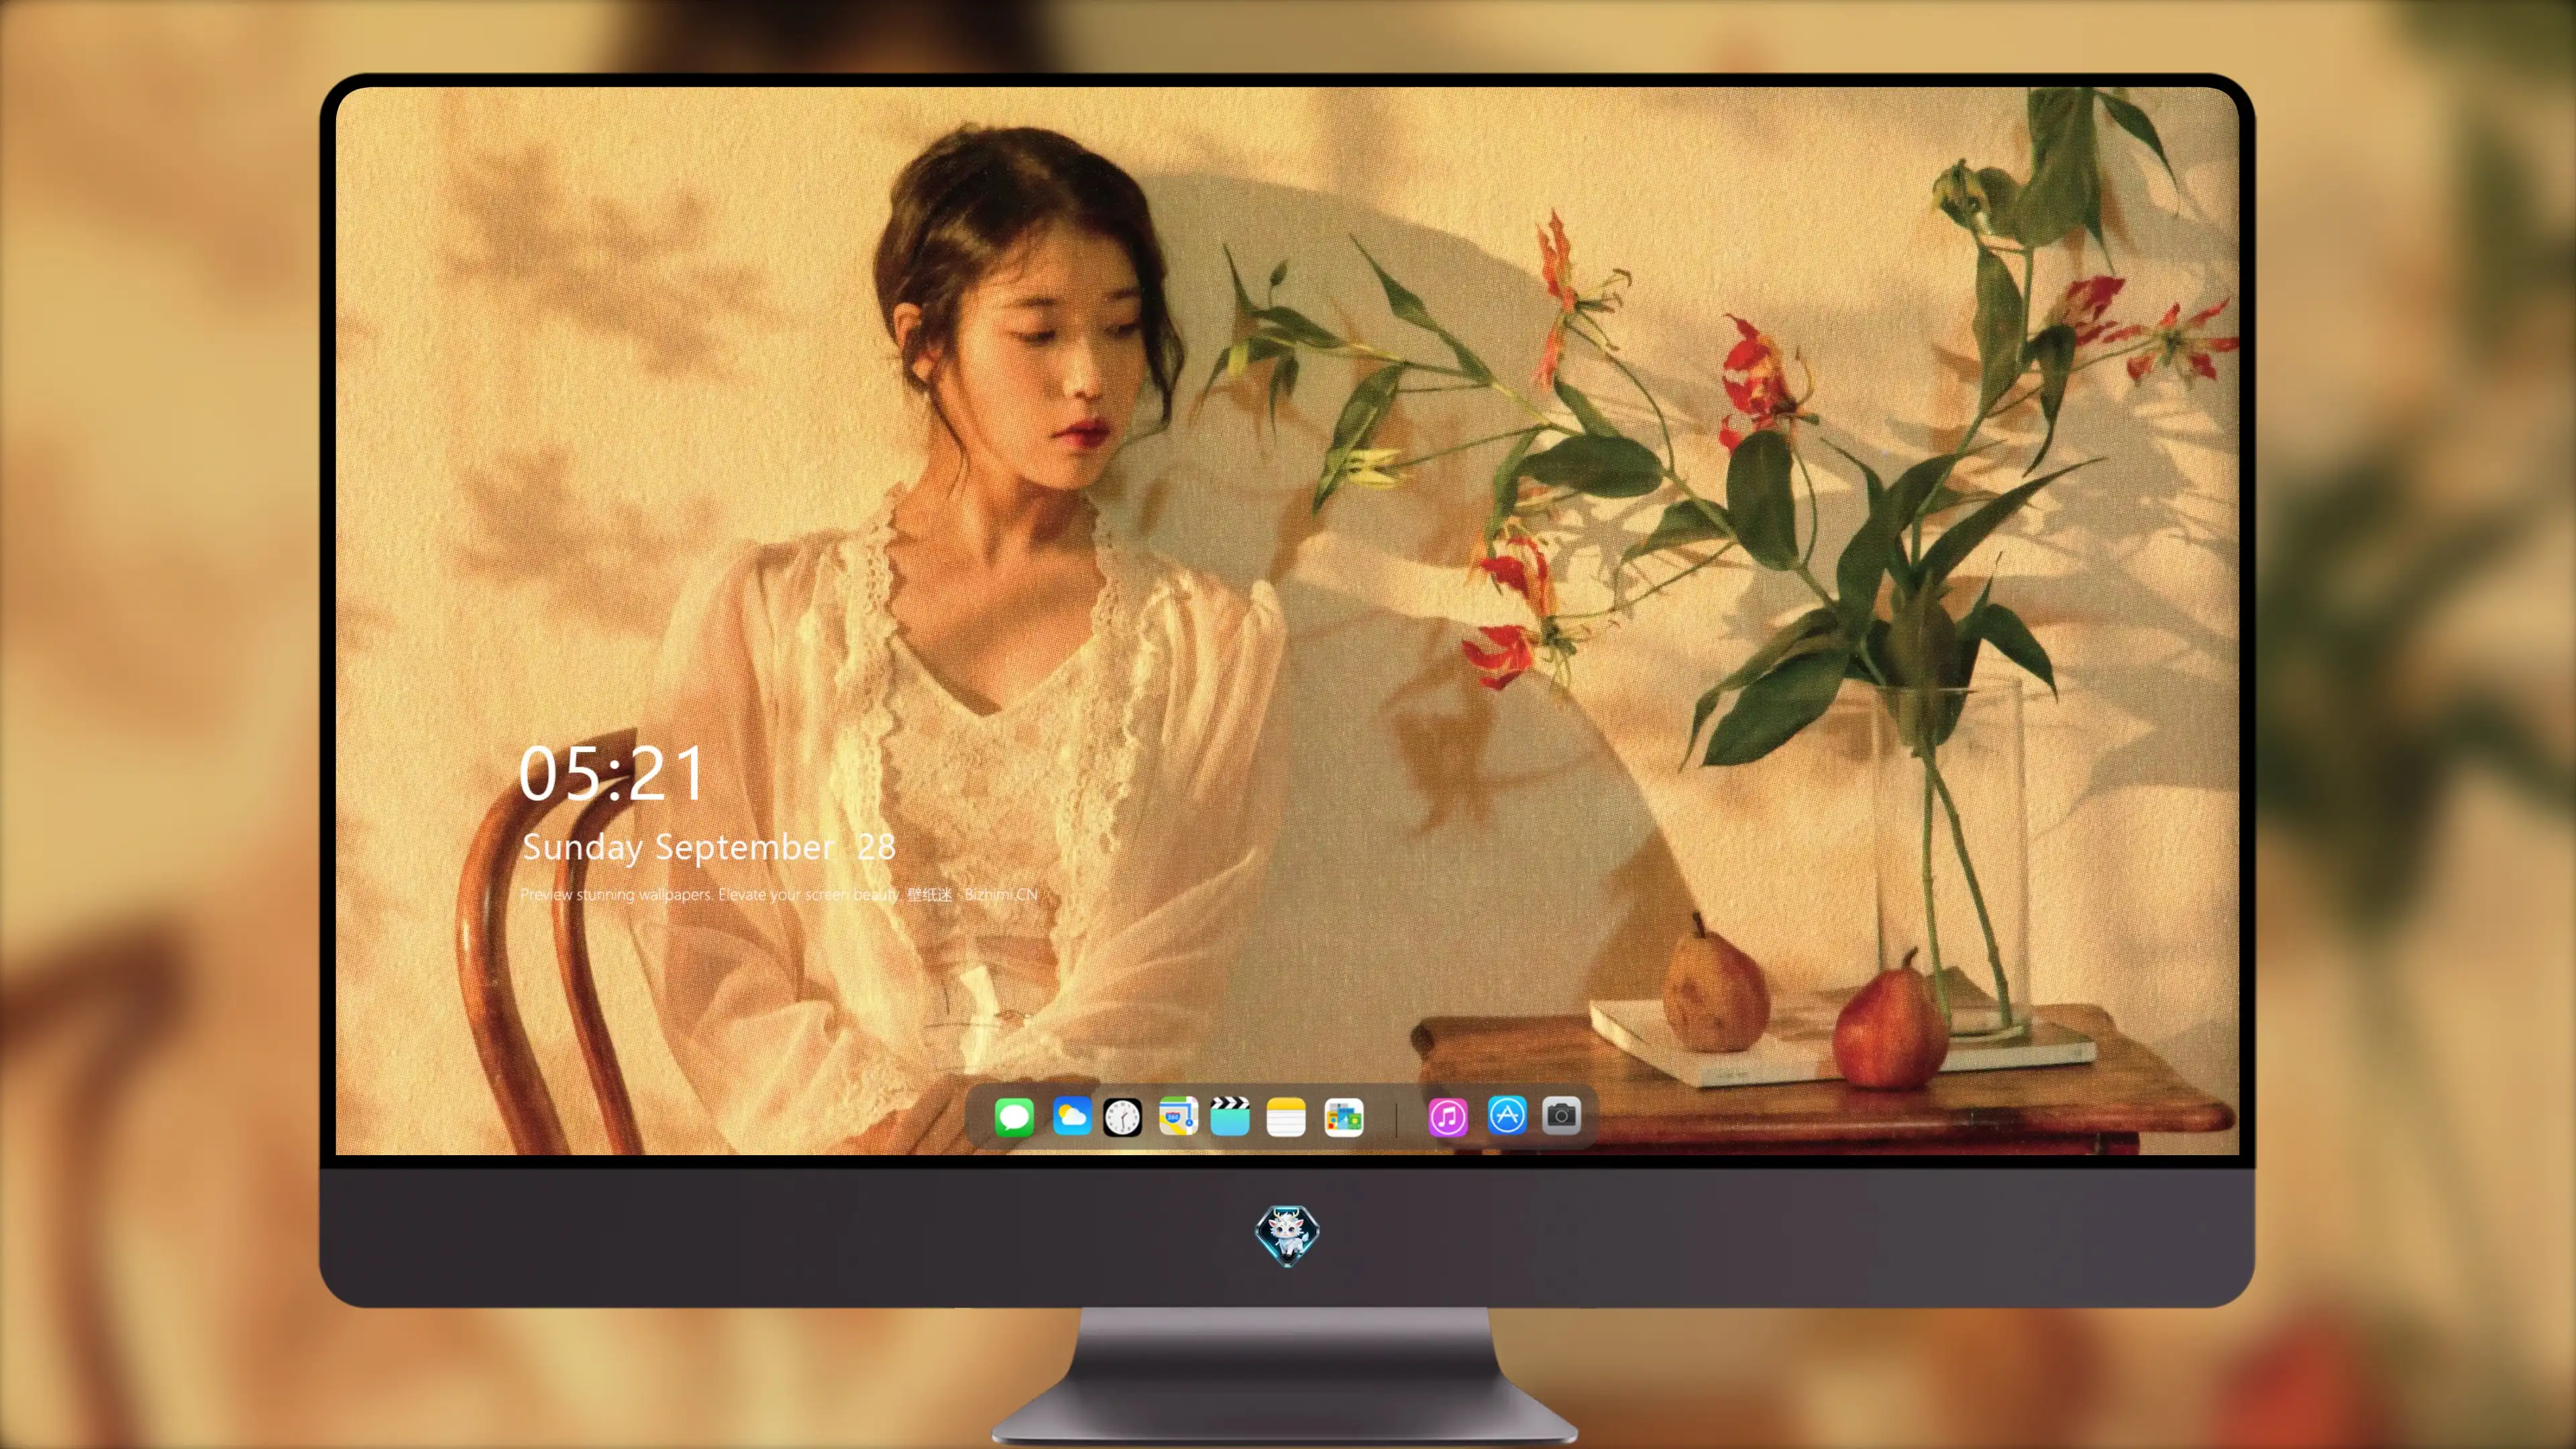2576x1449 pixels.
Task: Open the Videos clapperboard app icon
Action: point(1230,1116)
